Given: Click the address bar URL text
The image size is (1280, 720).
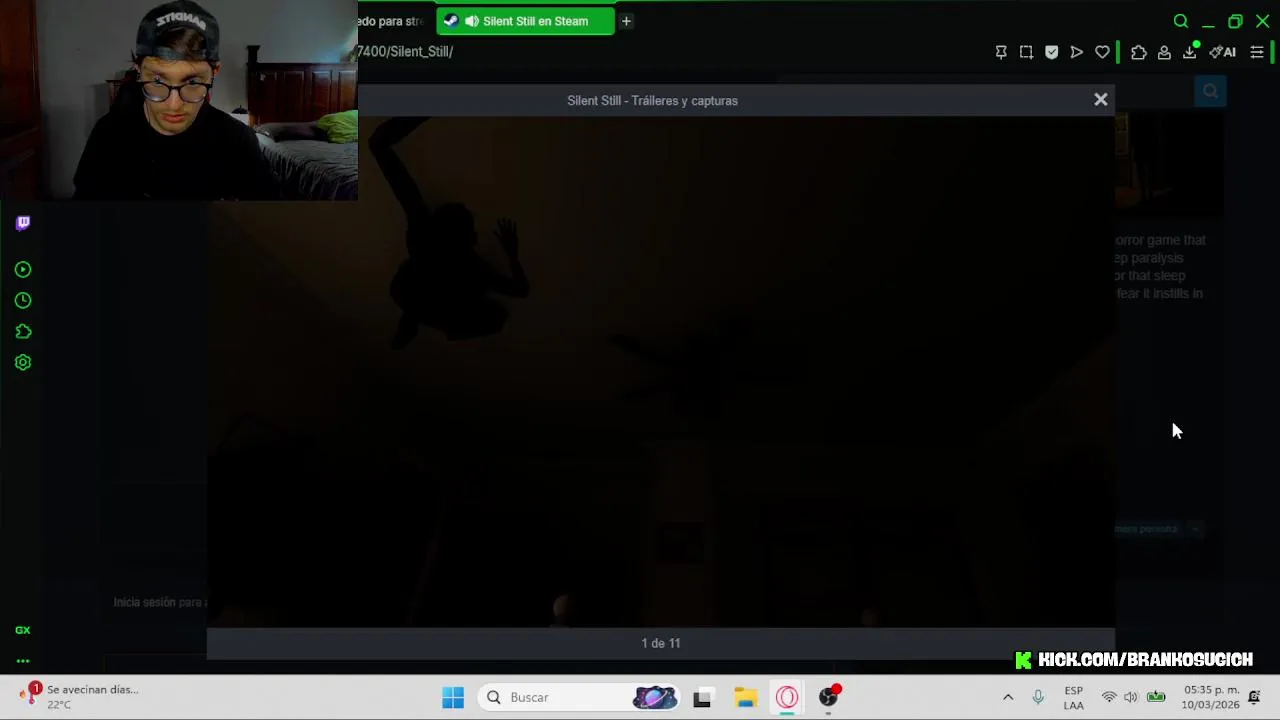Looking at the screenshot, I should click(x=405, y=52).
